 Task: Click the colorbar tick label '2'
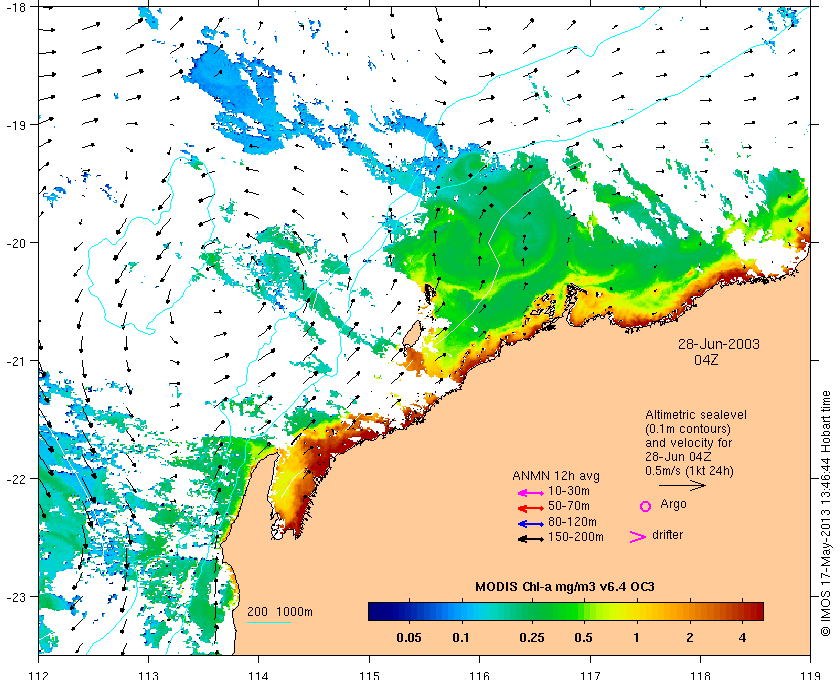pos(689,638)
